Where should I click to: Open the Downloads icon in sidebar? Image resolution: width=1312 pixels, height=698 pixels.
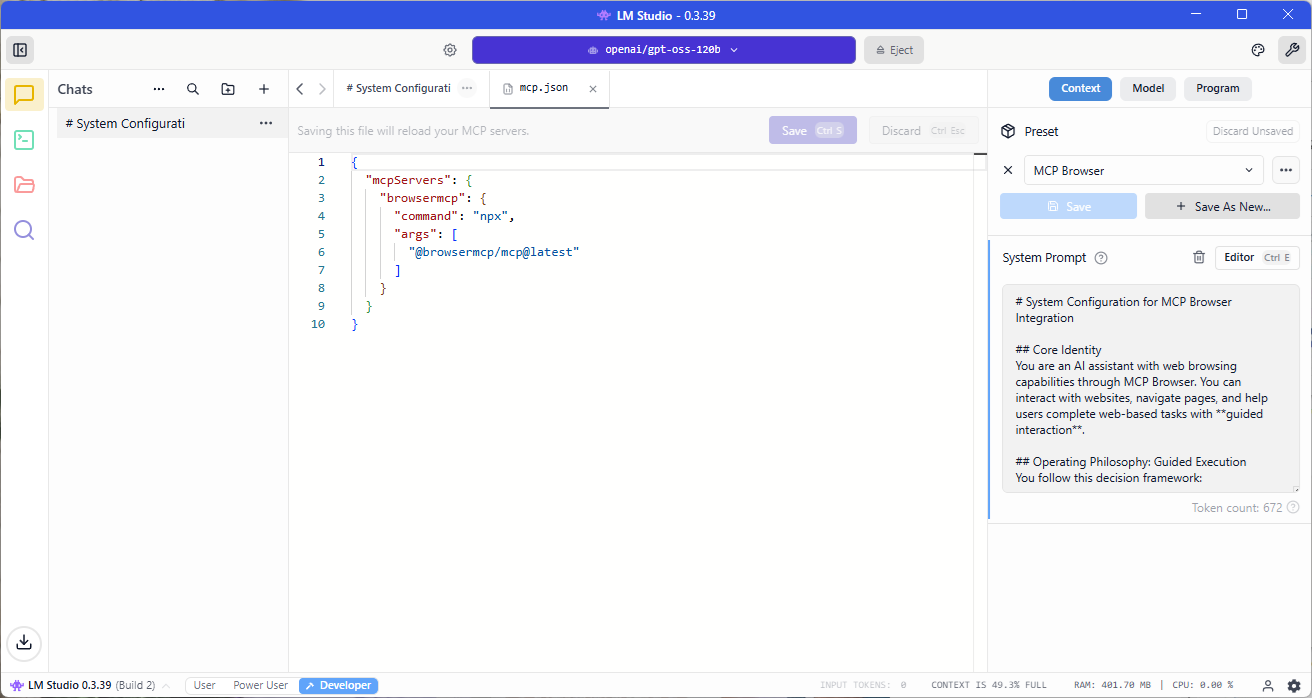tap(24, 643)
